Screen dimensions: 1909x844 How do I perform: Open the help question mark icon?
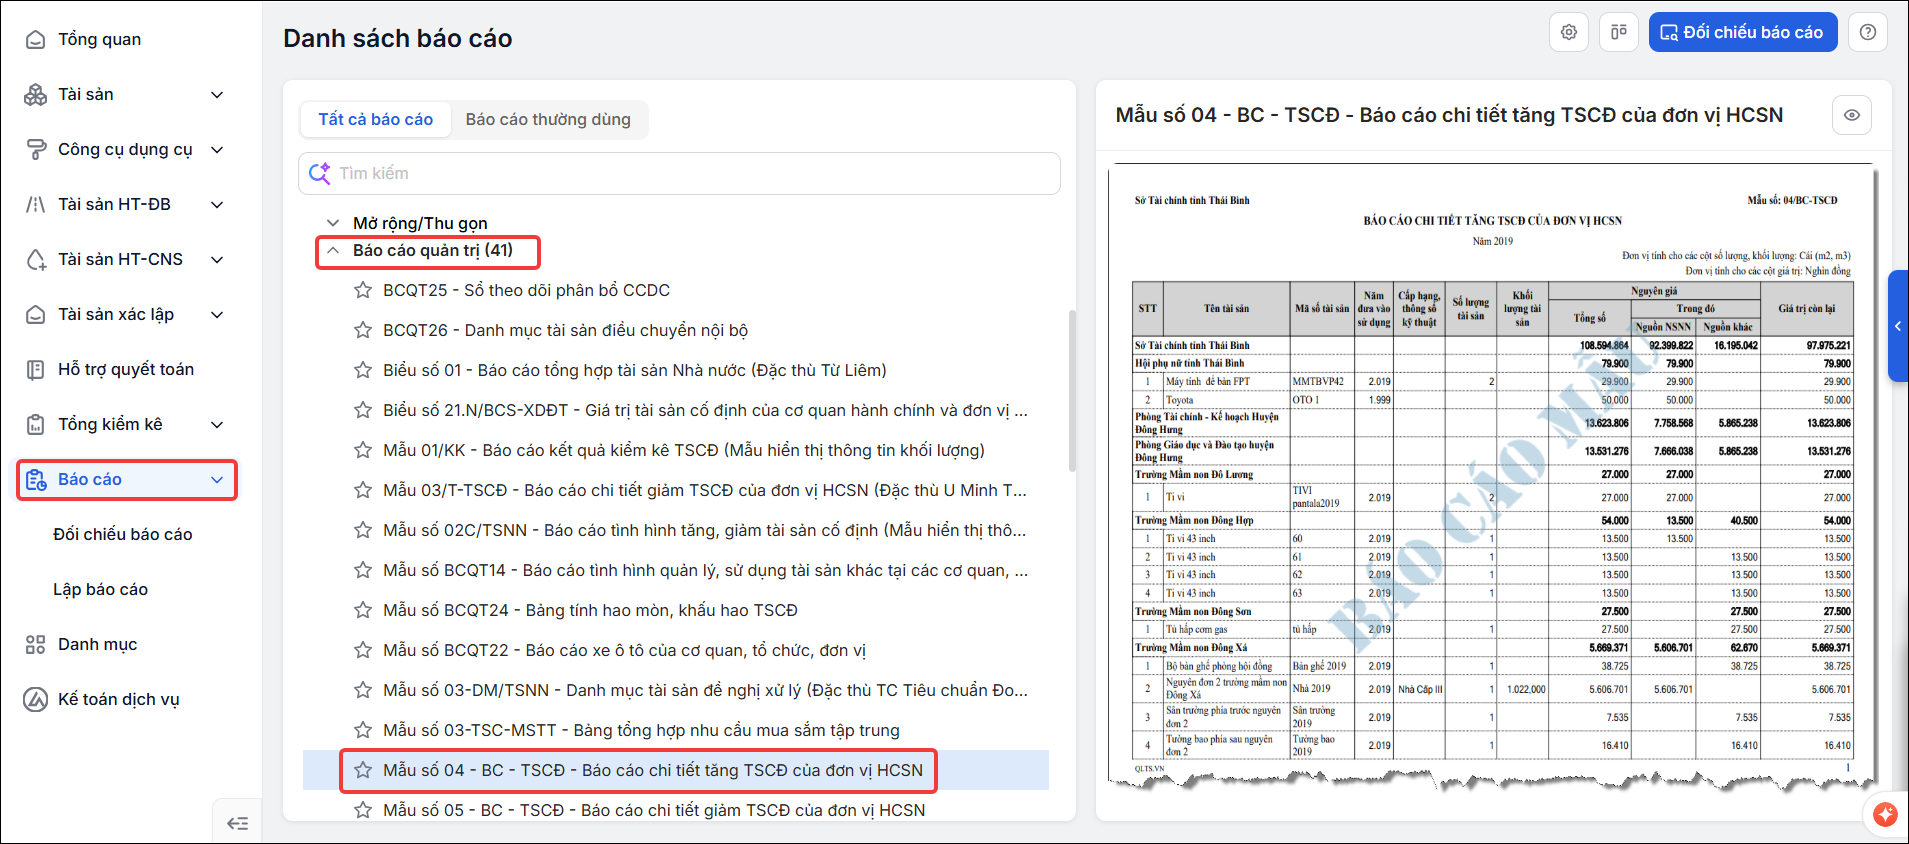(x=1868, y=32)
